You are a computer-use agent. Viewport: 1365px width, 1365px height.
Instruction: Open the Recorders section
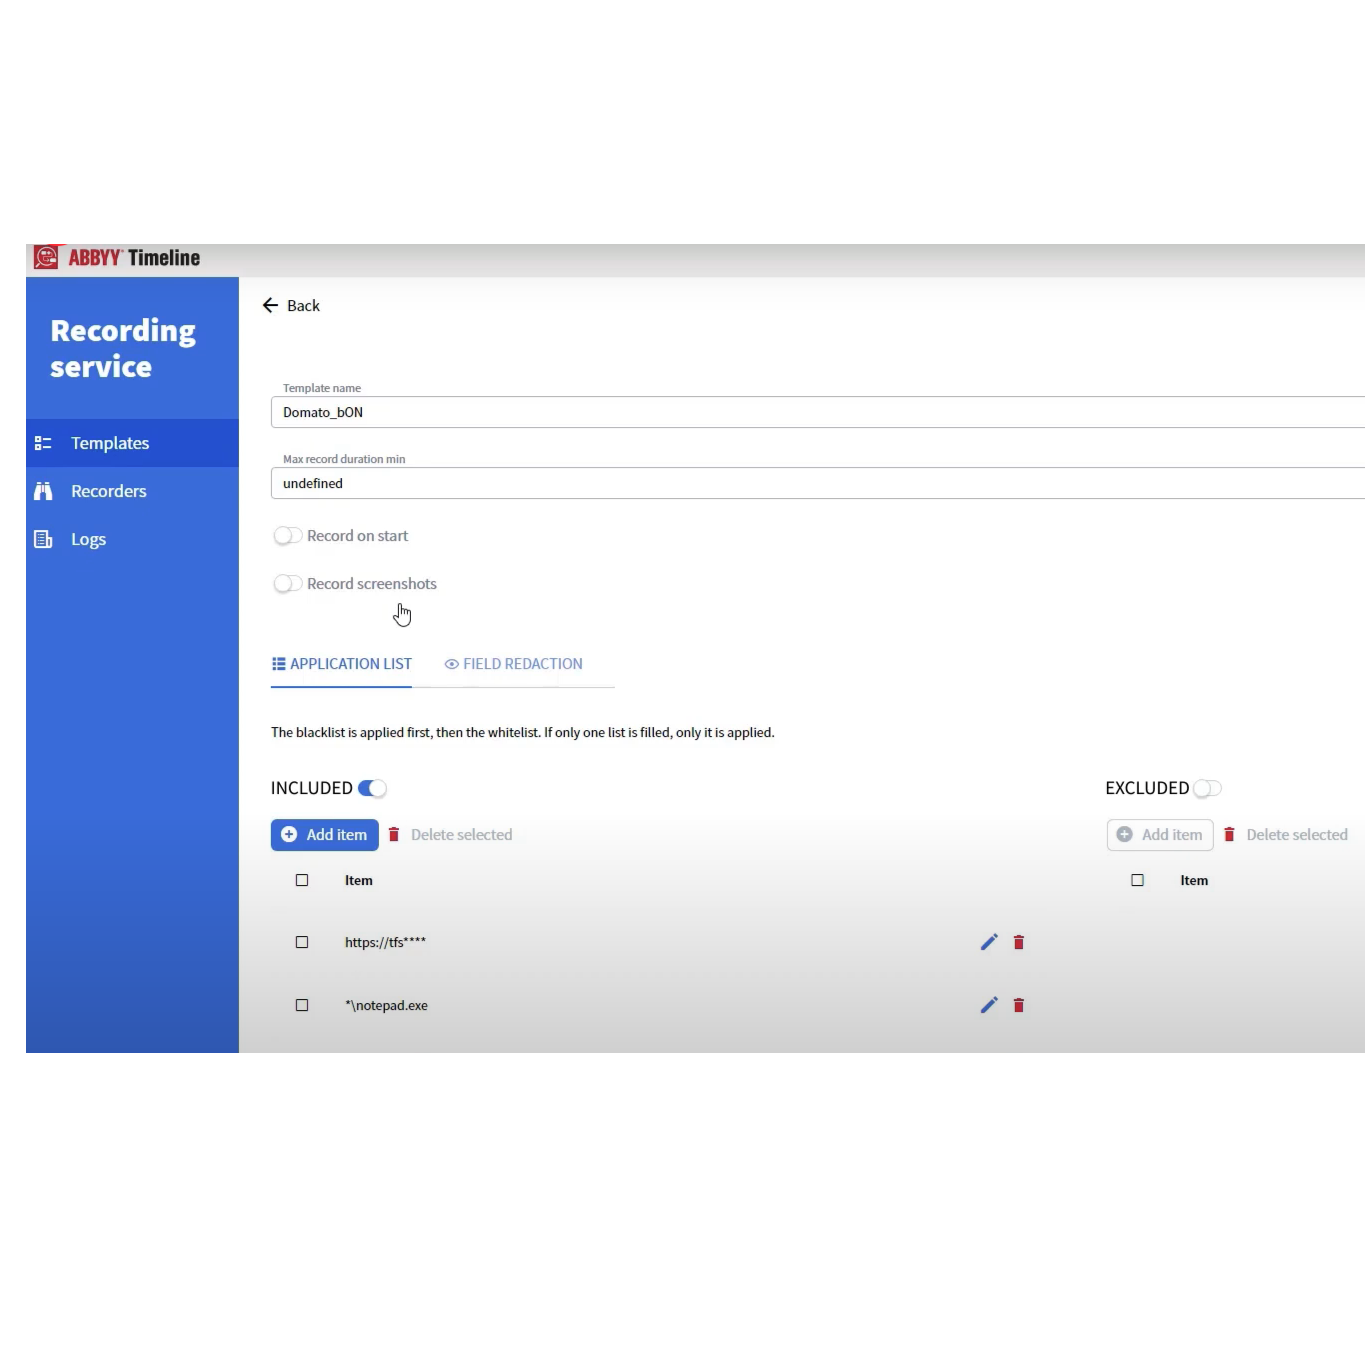coord(108,491)
